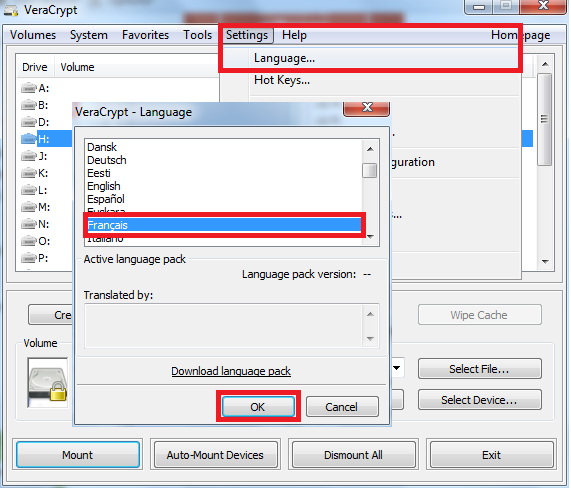Image resolution: width=571 pixels, height=491 pixels.
Task: Open the Favorites menu
Action: tap(145, 35)
